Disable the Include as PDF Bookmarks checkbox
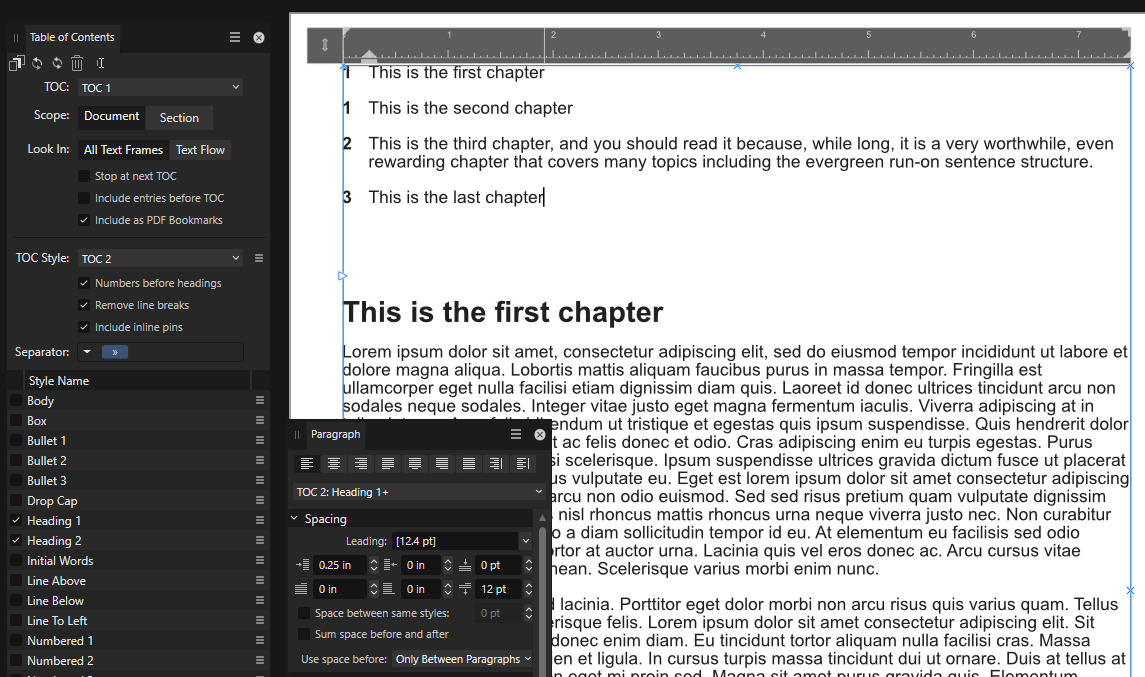The width and height of the screenshot is (1145, 677). pyautogui.click(x=84, y=220)
